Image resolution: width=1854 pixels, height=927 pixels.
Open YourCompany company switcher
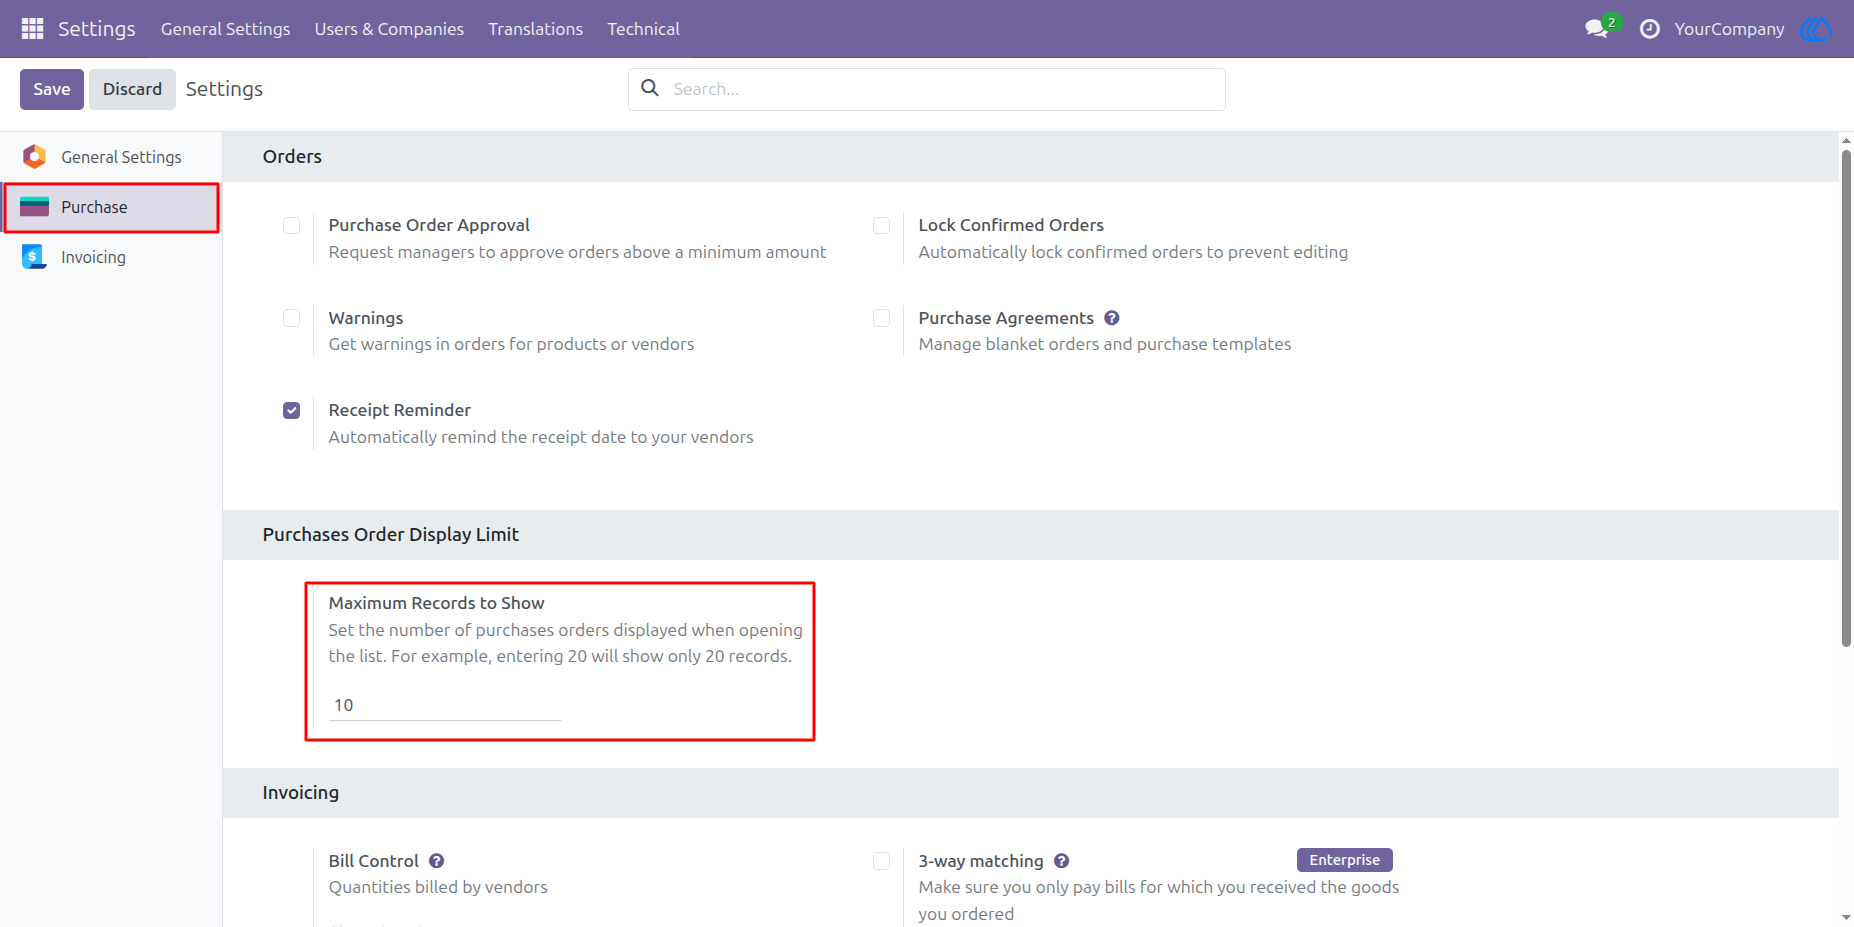tap(1729, 29)
